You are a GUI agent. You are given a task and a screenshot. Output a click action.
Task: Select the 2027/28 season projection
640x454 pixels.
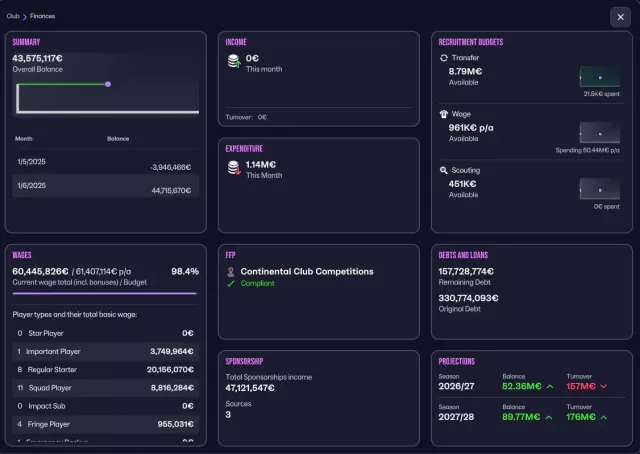tap(456, 417)
